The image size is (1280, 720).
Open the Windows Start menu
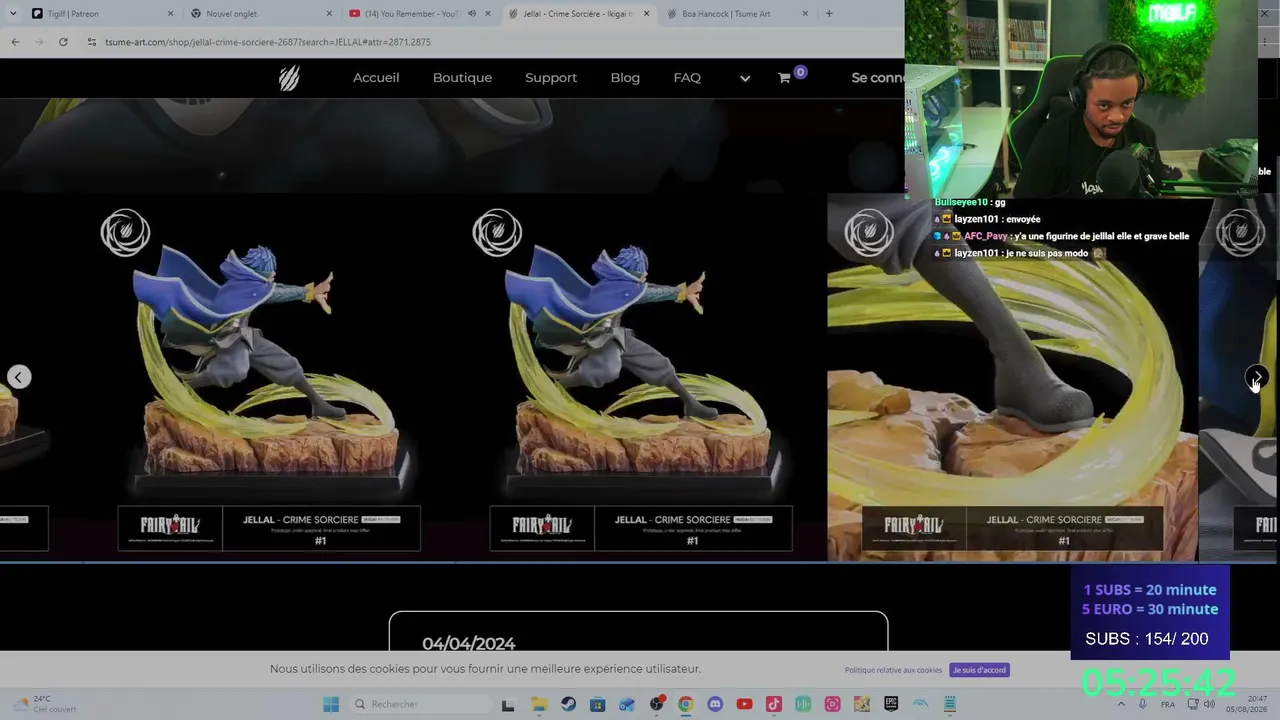click(x=331, y=704)
